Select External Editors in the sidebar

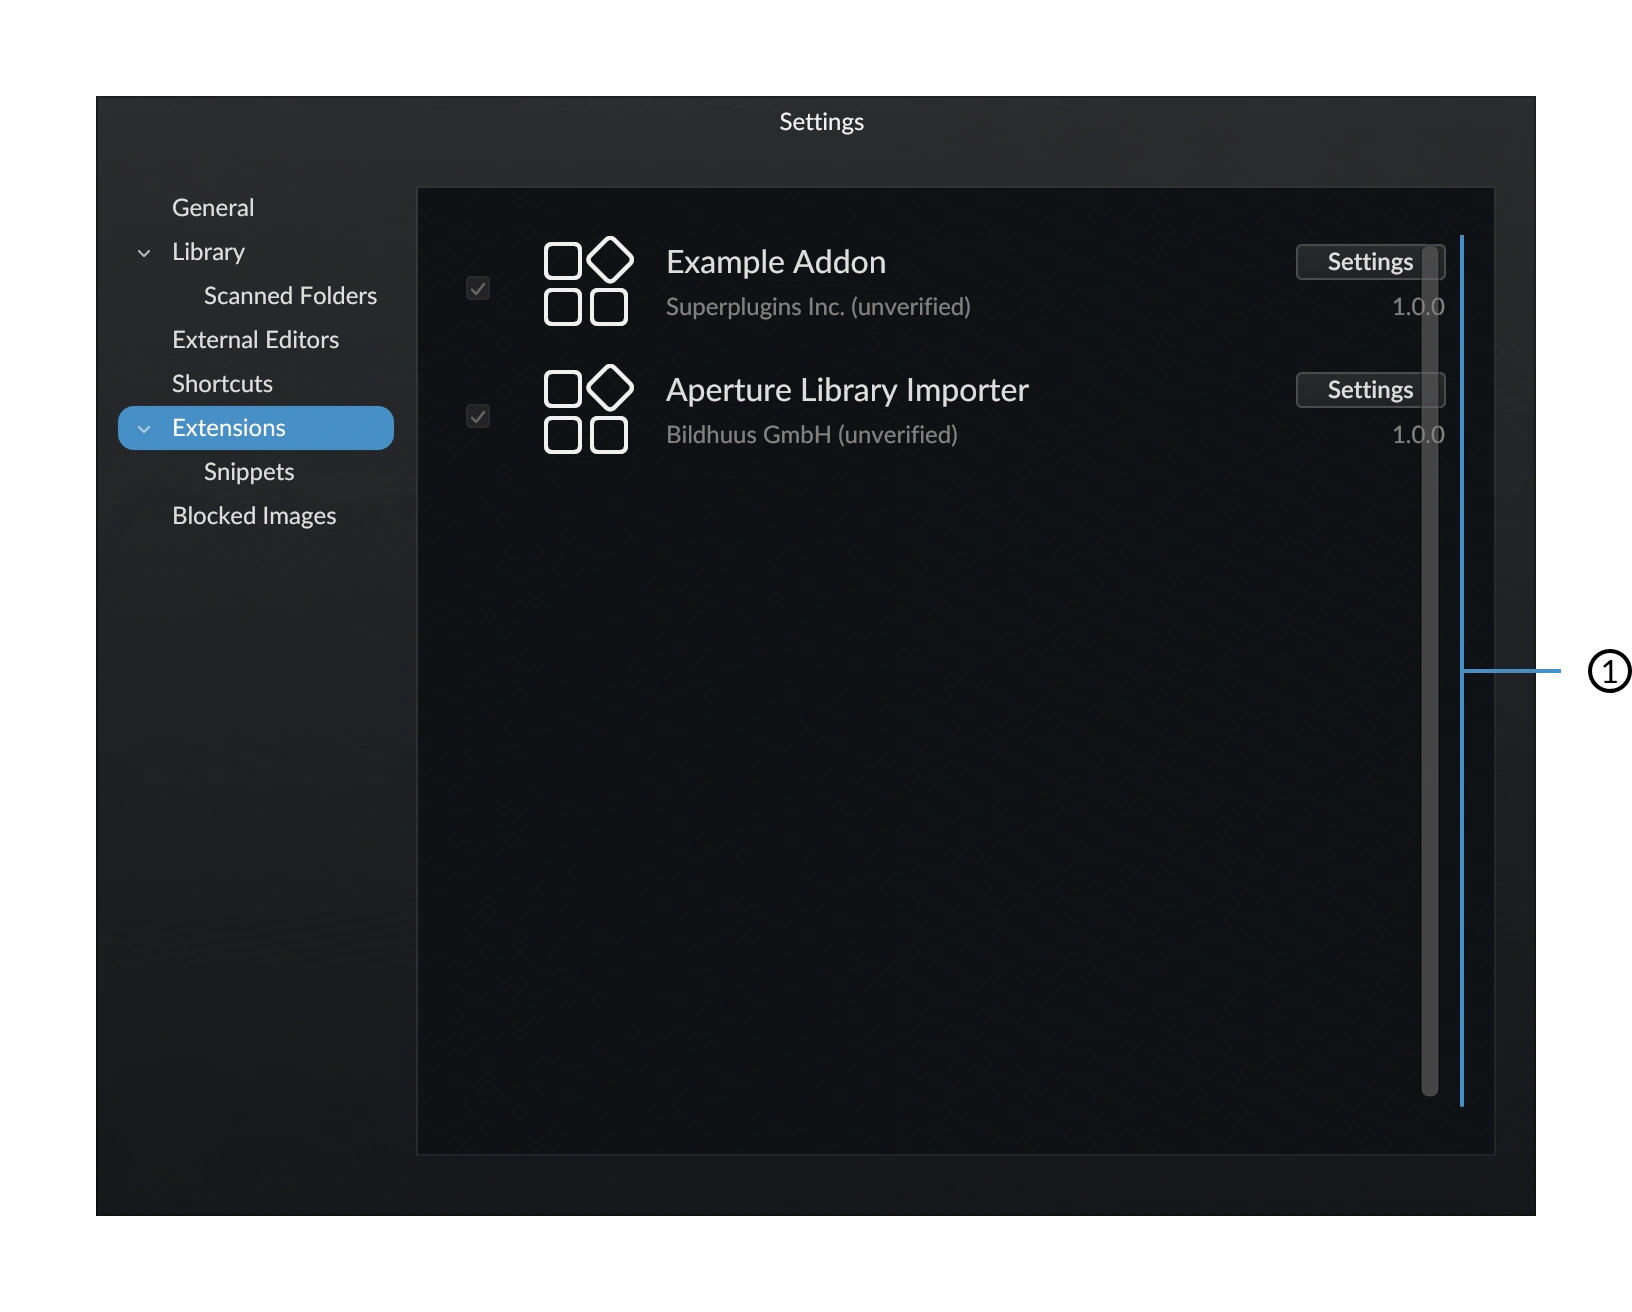pyautogui.click(x=256, y=339)
